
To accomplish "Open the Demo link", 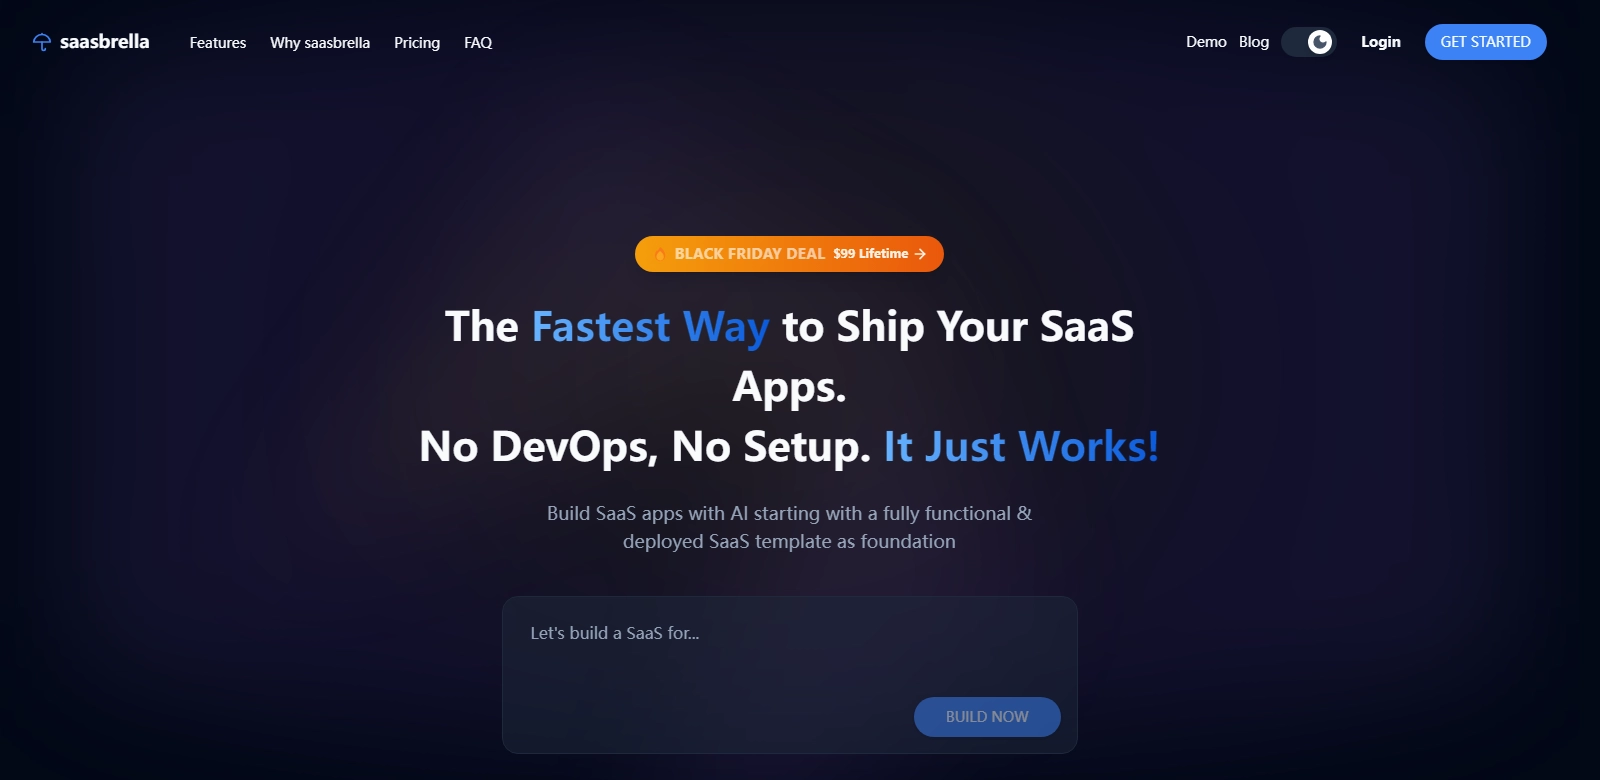I will click(x=1206, y=42).
